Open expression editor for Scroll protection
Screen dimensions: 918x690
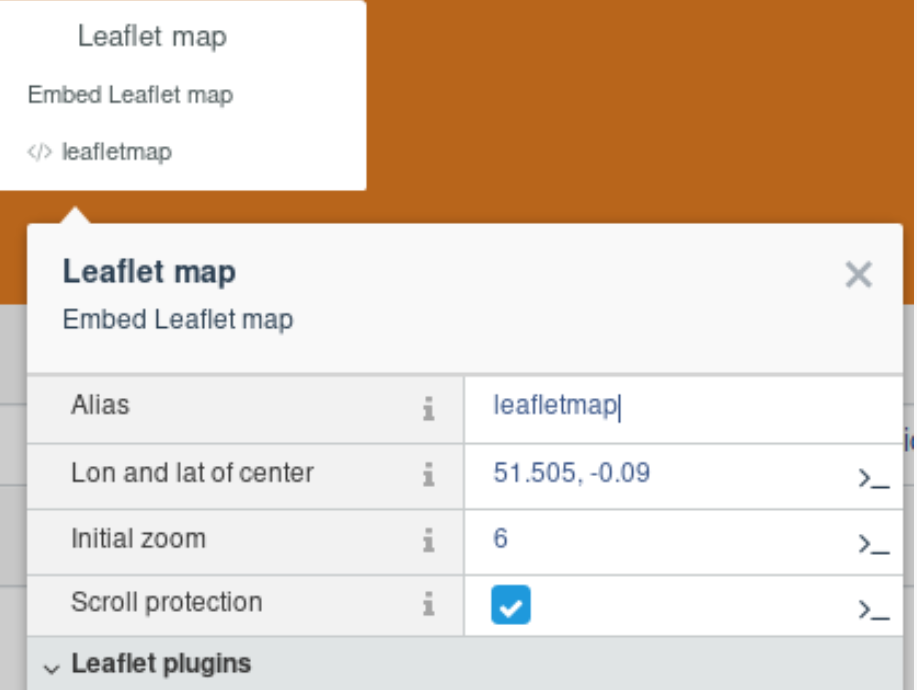pyautogui.click(x=873, y=608)
